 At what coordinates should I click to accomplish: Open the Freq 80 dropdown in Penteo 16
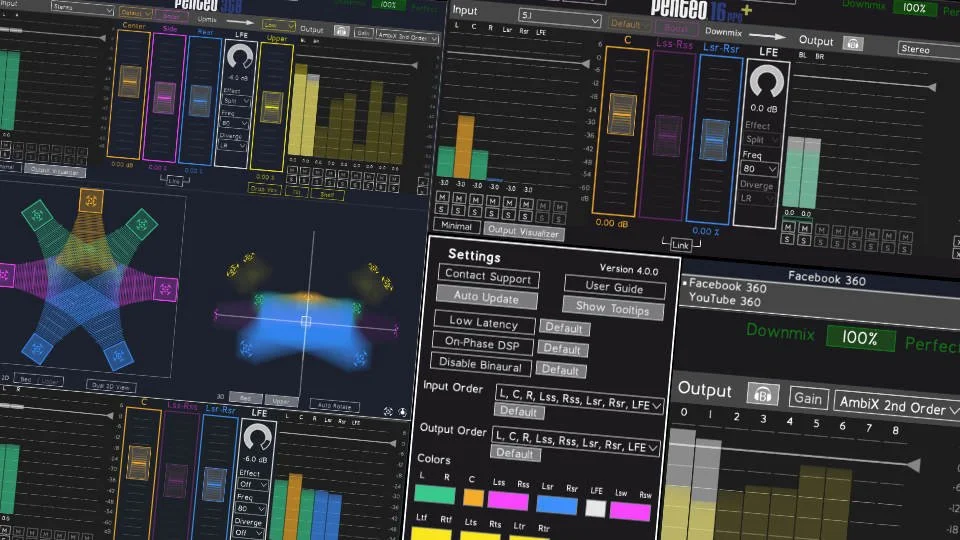pos(759,168)
